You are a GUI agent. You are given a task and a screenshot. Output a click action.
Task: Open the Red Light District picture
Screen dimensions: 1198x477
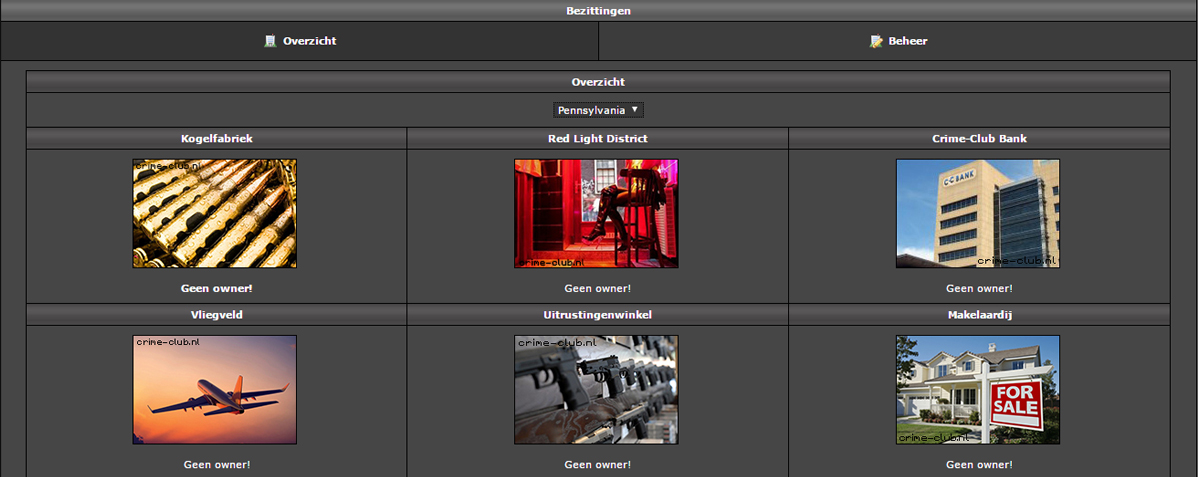point(596,213)
